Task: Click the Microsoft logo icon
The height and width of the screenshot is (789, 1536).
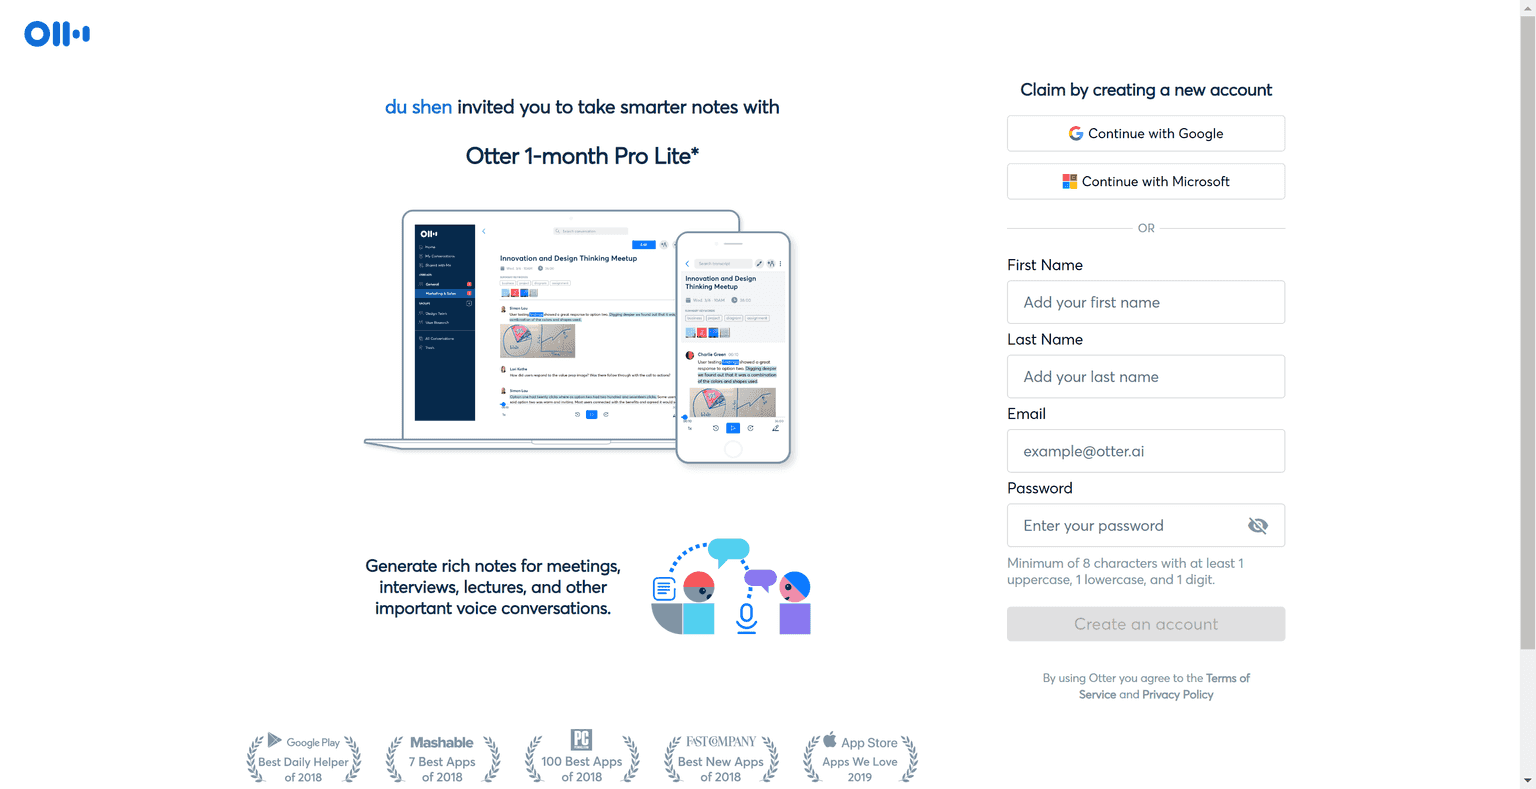Action: (1070, 182)
